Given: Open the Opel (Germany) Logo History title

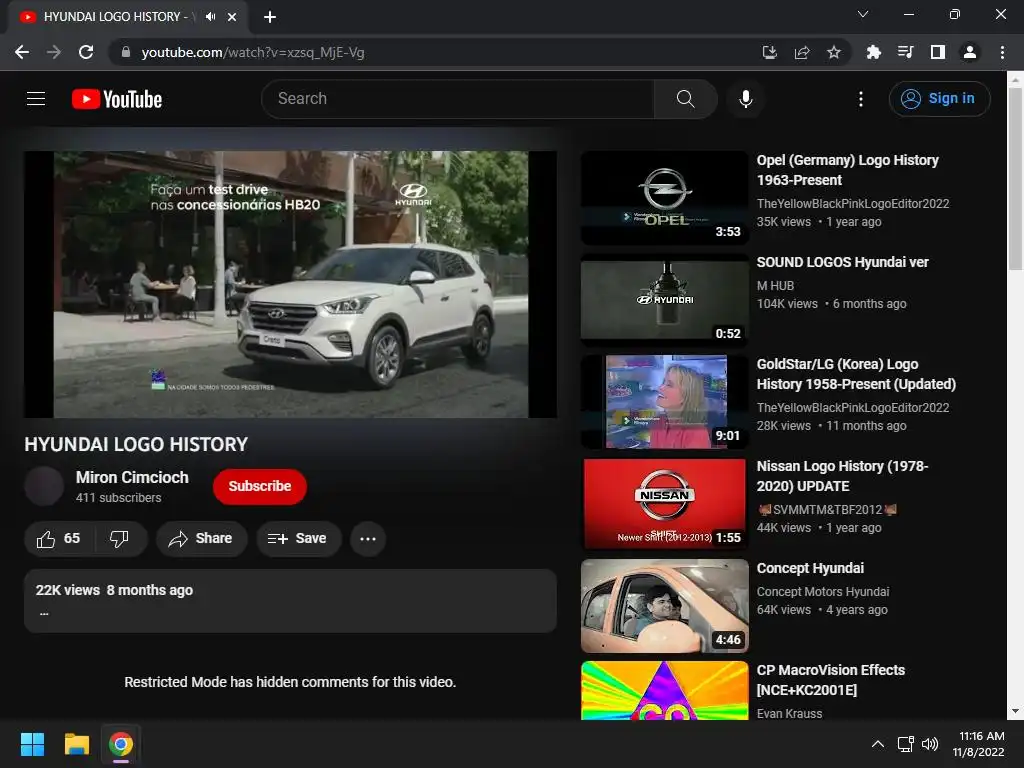Looking at the screenshot, I should click(847, 170).
